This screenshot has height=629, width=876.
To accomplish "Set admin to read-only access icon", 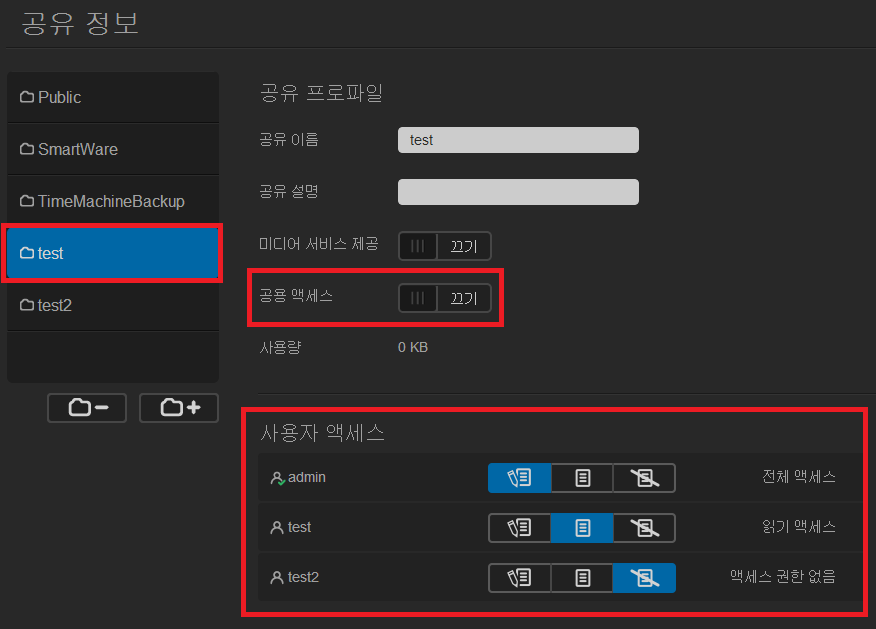I will click(582, 478).
